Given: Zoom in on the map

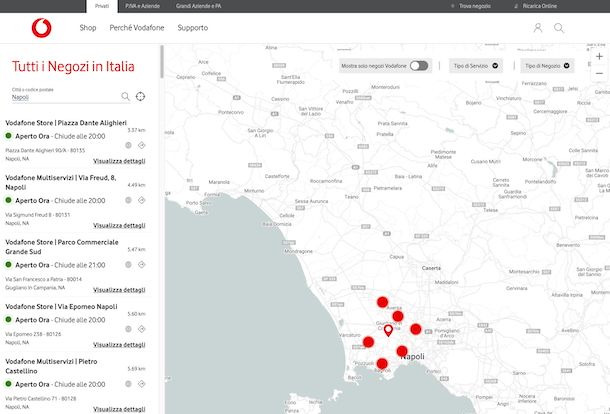Looking at the screenshot, I should pyautogui.click(x=599, y=56).
